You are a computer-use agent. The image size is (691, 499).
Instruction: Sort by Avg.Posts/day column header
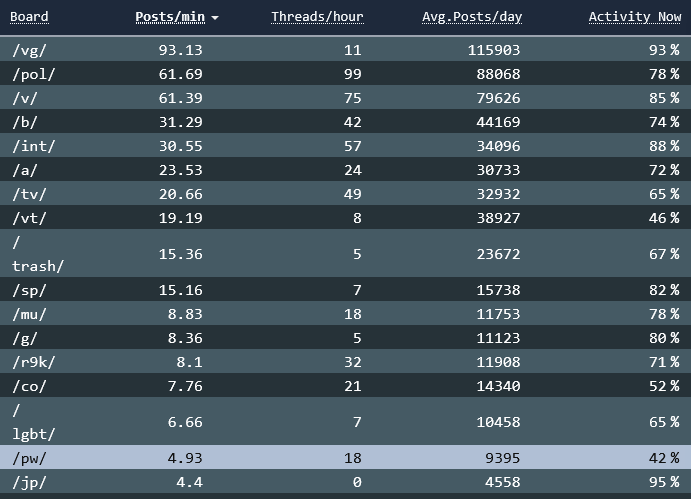click(472, 17)
